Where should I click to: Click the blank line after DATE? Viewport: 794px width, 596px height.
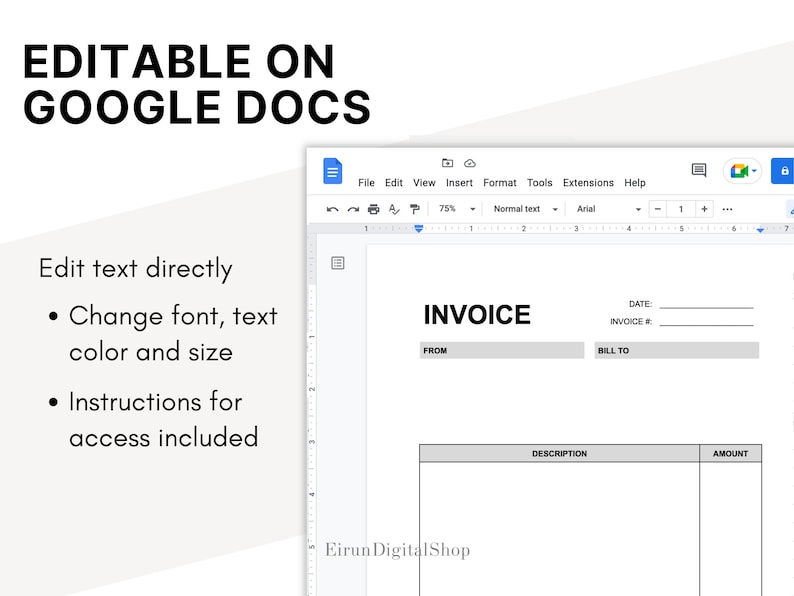(x=706, y=306)
